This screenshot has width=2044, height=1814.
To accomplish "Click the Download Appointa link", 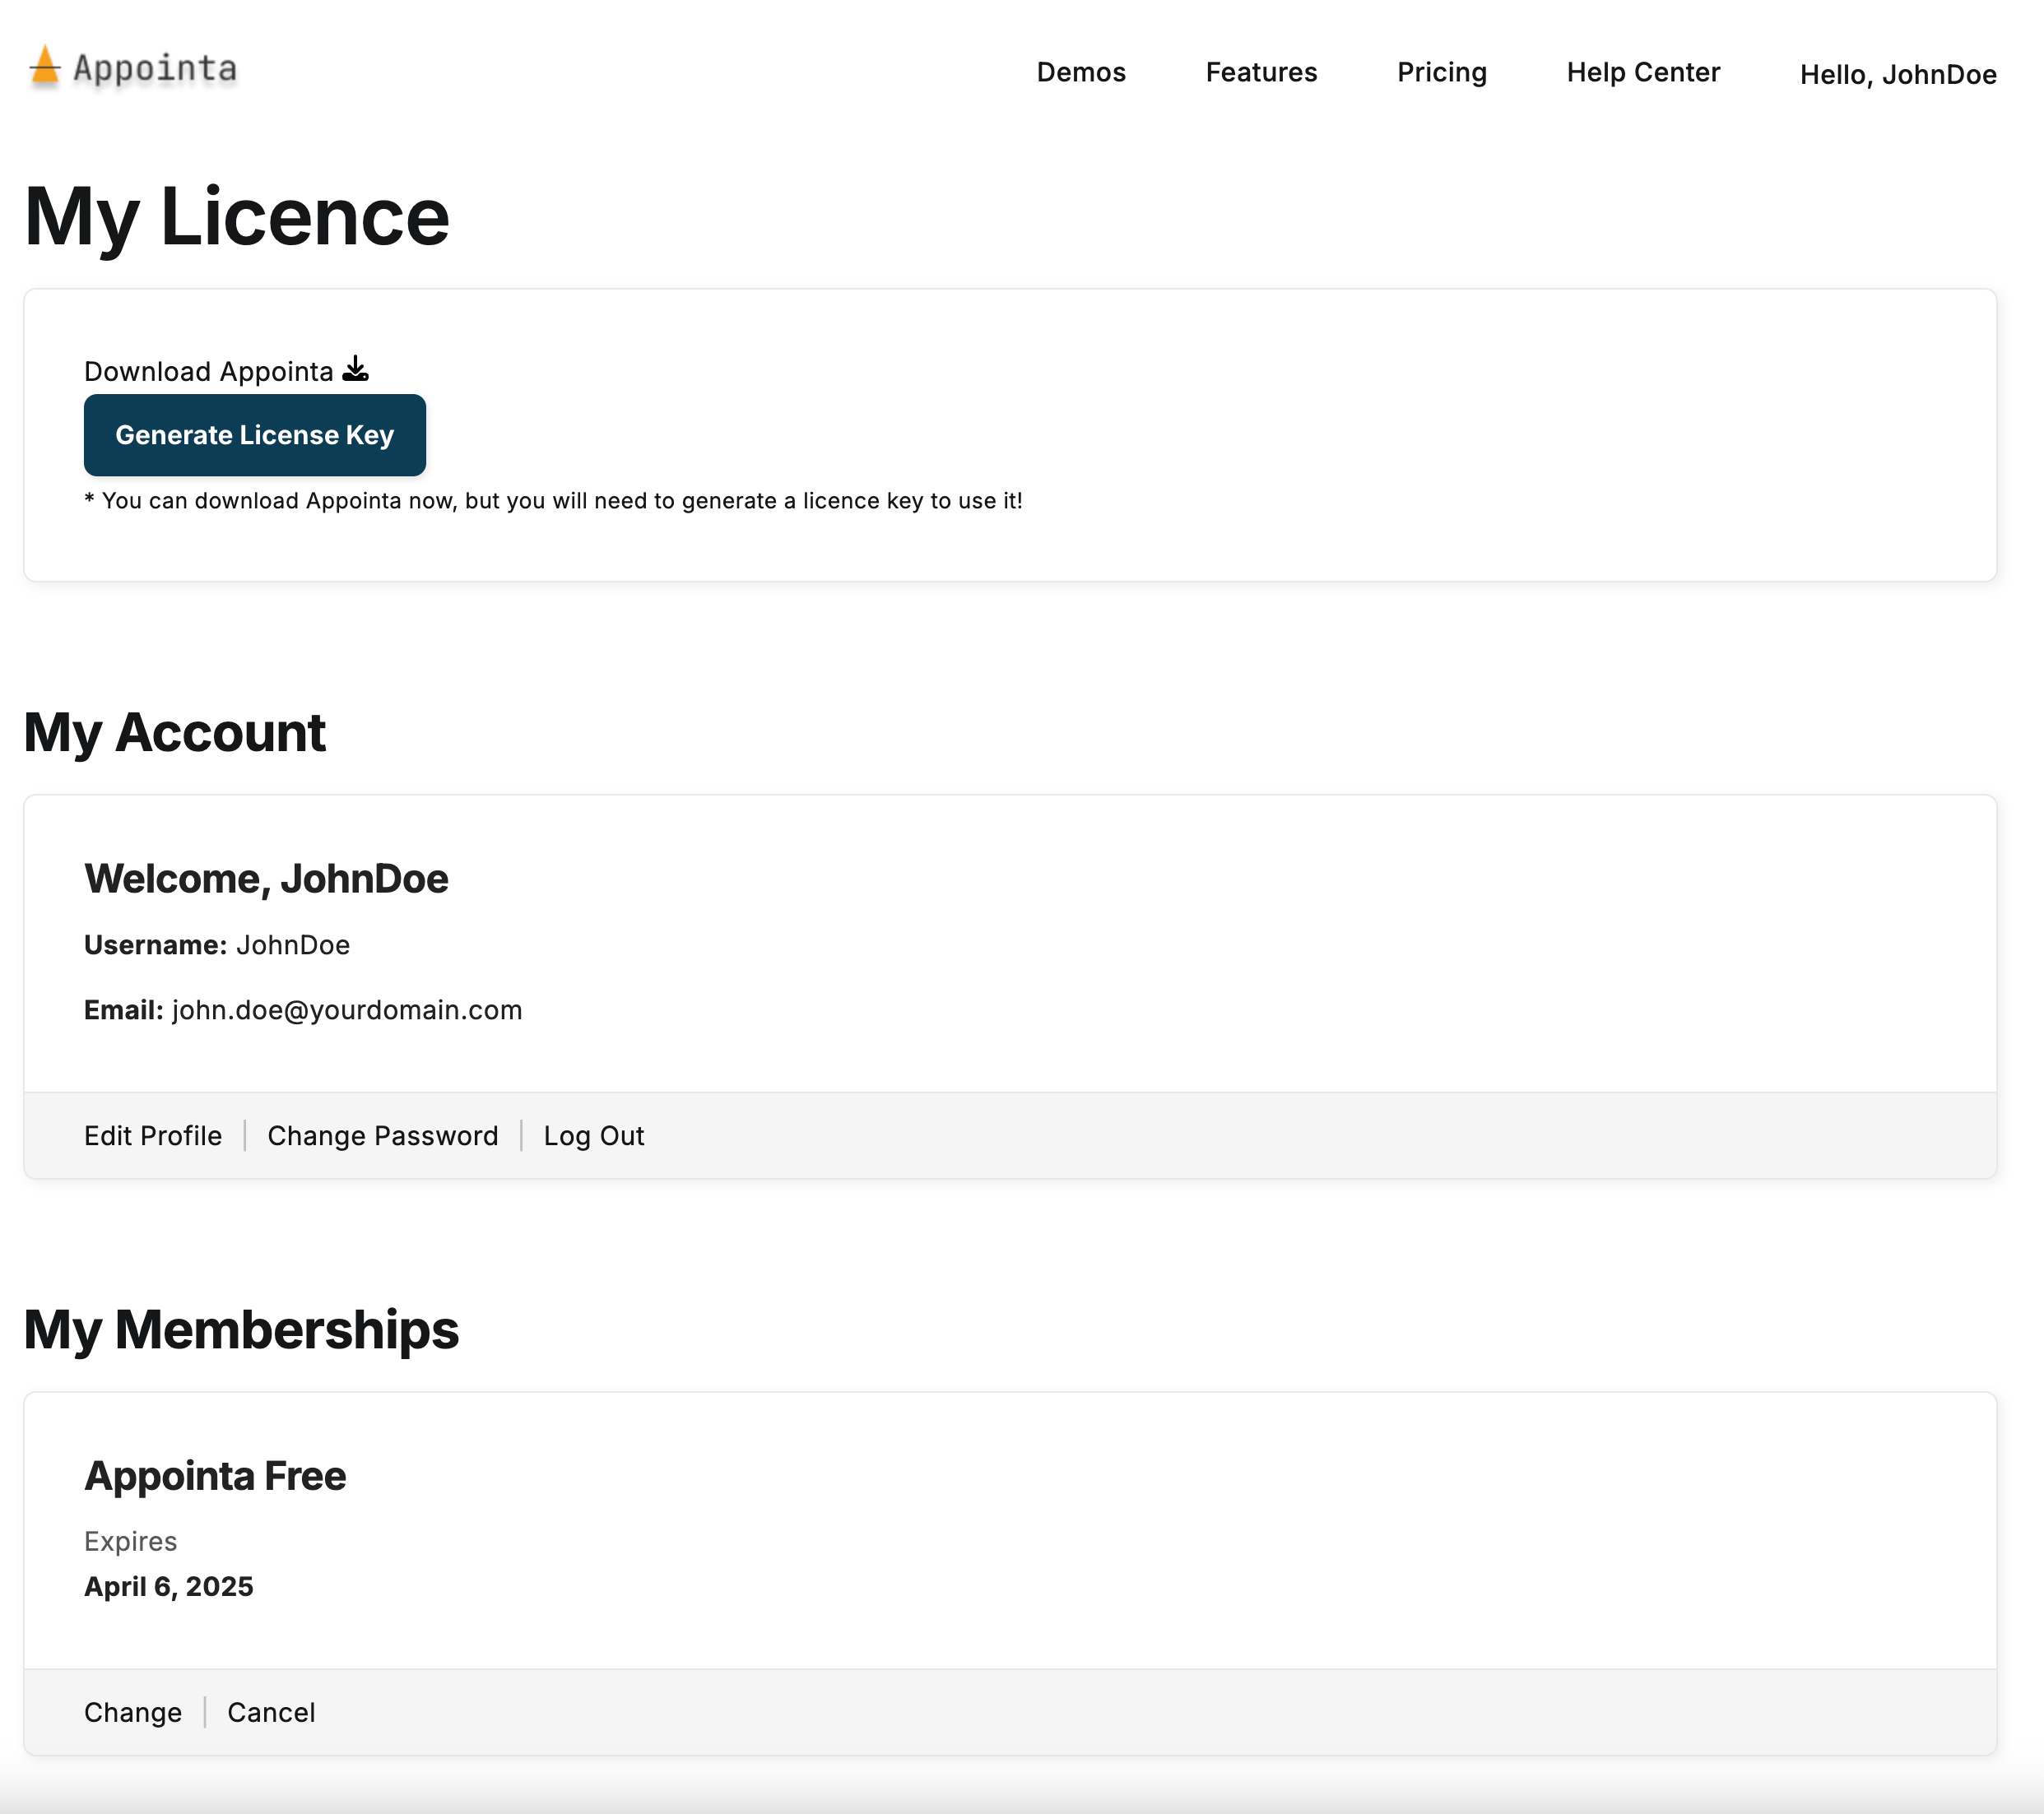I will 208,372.
